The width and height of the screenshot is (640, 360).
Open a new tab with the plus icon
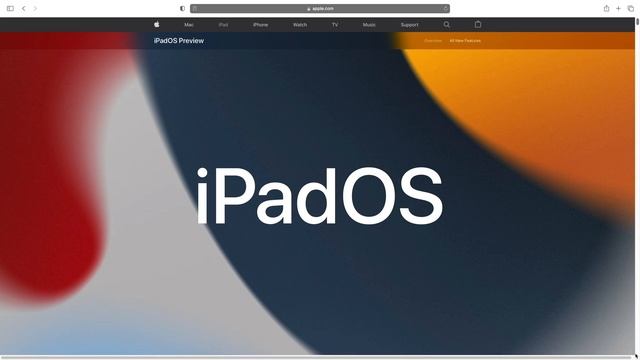618,8
